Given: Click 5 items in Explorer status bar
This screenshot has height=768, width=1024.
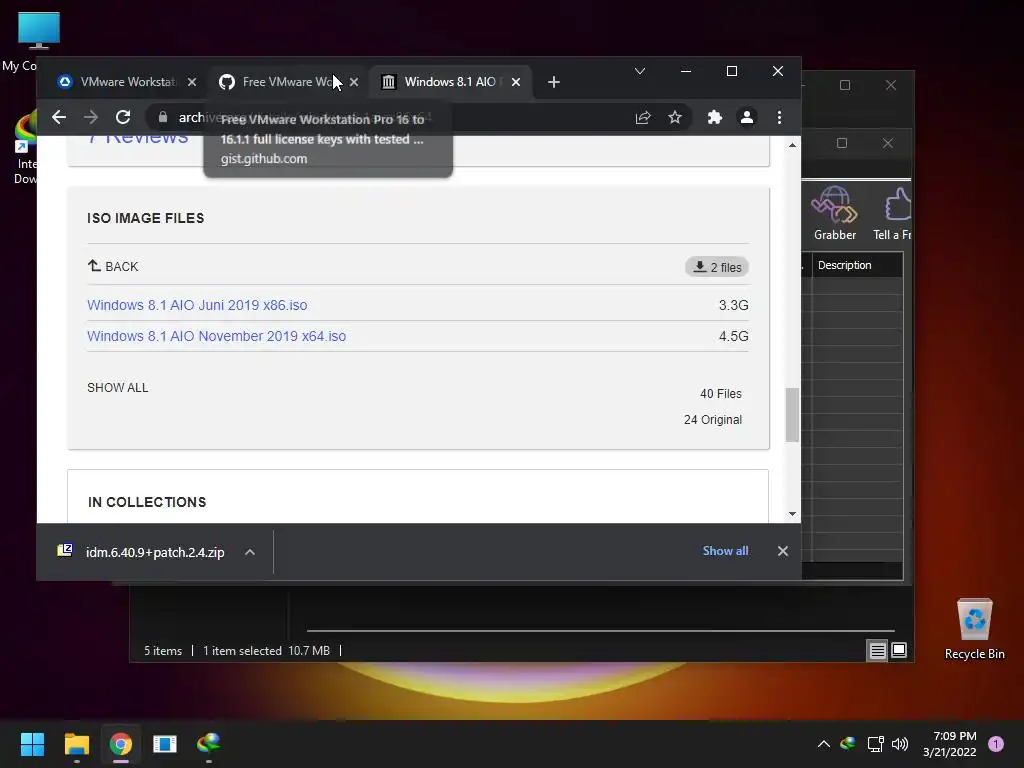Looking at the screenshot, I should pos(163,650).
